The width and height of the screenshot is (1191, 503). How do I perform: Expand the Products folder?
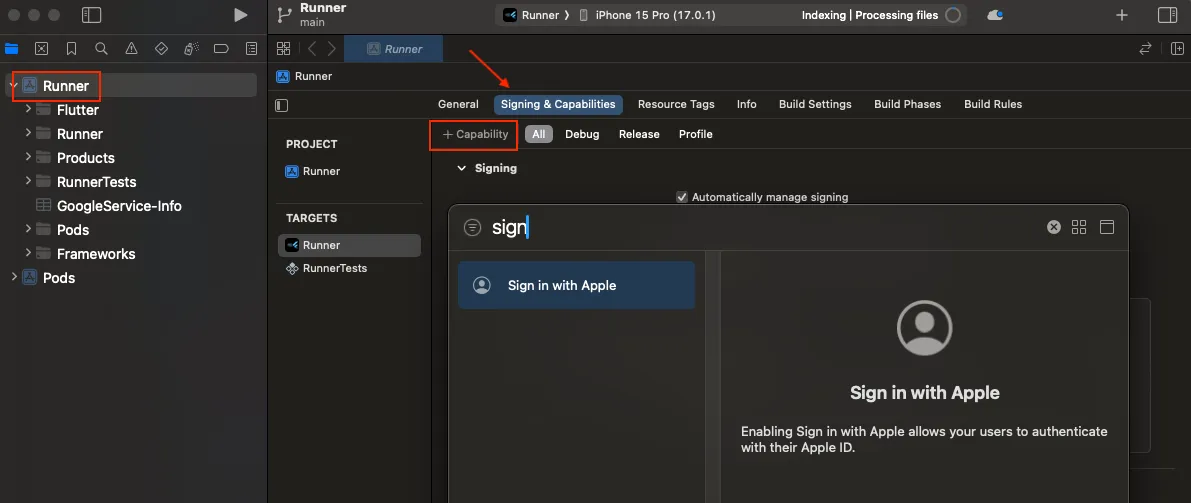point(28,157)
